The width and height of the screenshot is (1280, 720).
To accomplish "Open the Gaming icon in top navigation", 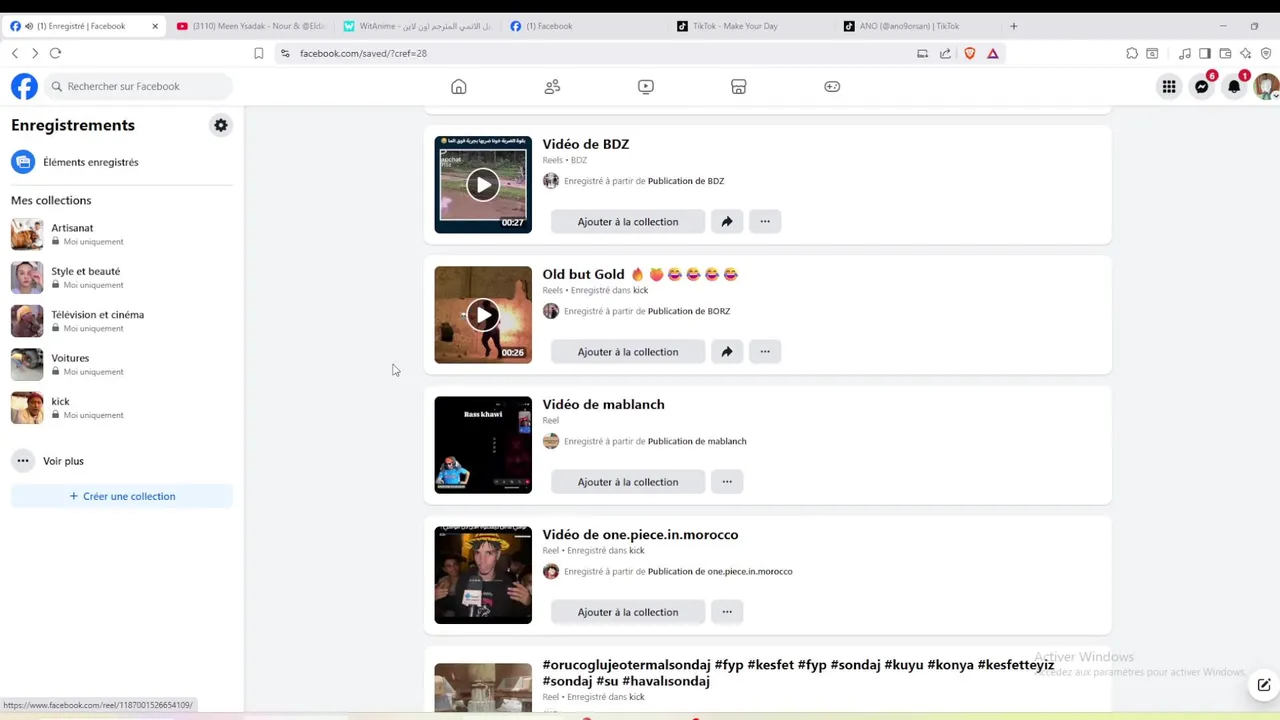I will click(x=832, y=87).
